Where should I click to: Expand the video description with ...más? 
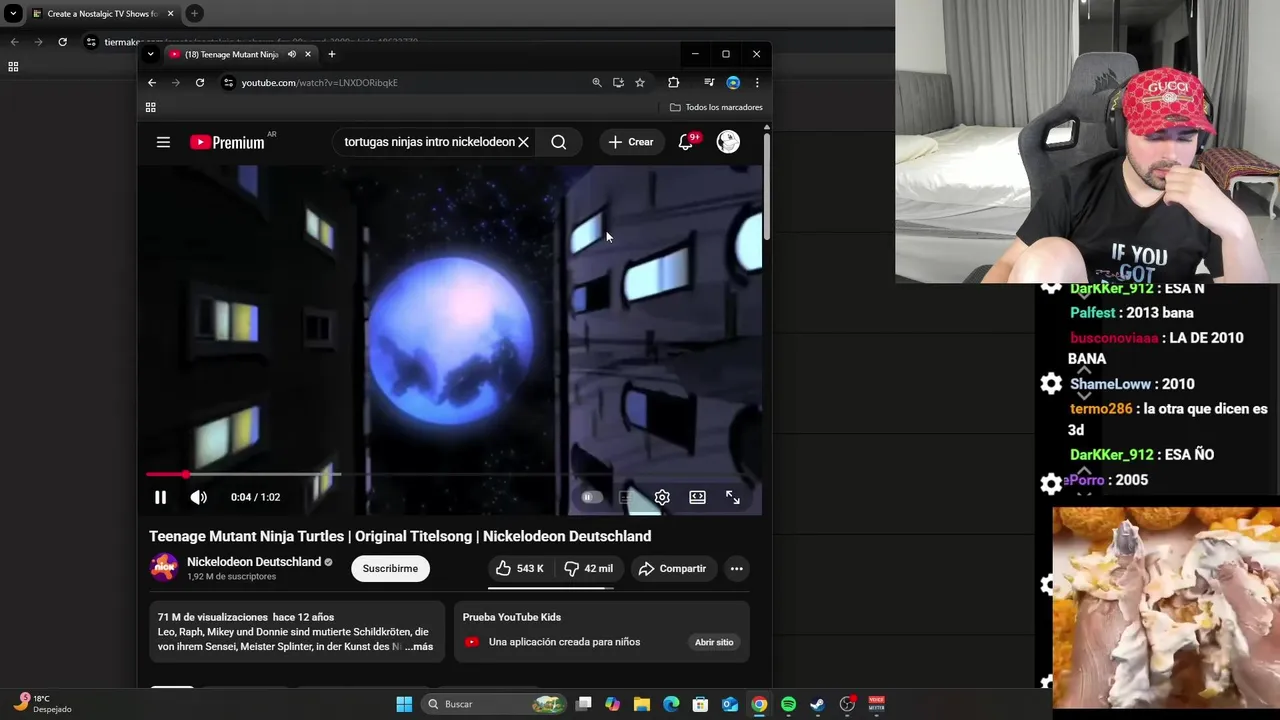click(x=419, y=647)
